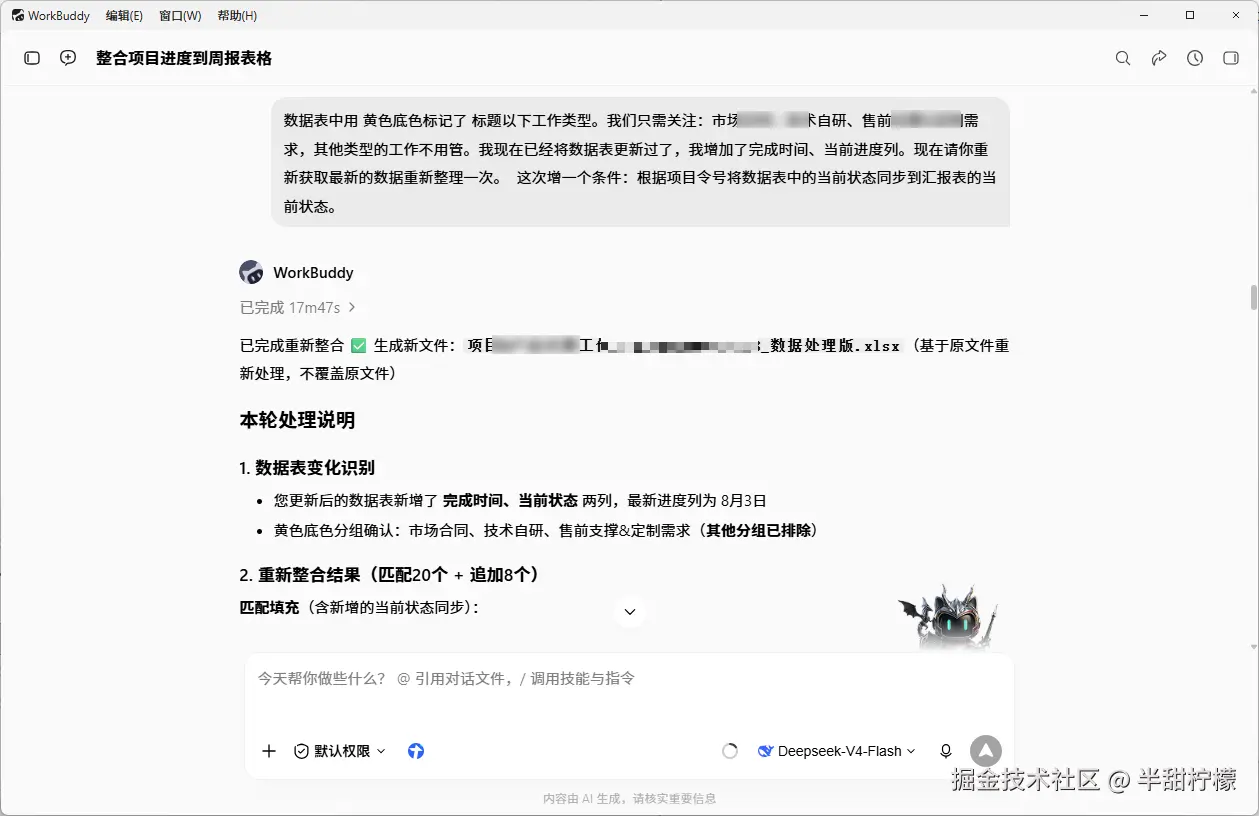
Task: Activate the microphone voice input icon
Action: 946,751
